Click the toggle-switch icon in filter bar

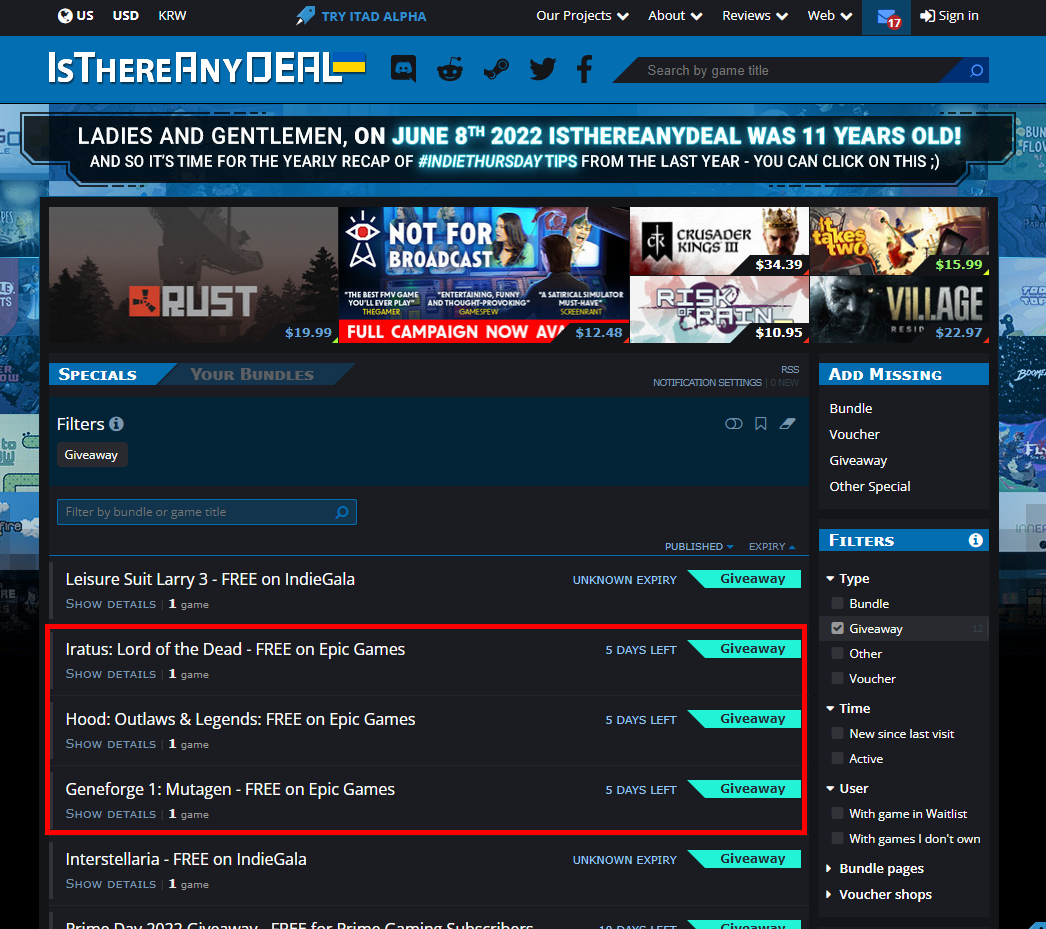pyautogui.click(x=734, y=424)
